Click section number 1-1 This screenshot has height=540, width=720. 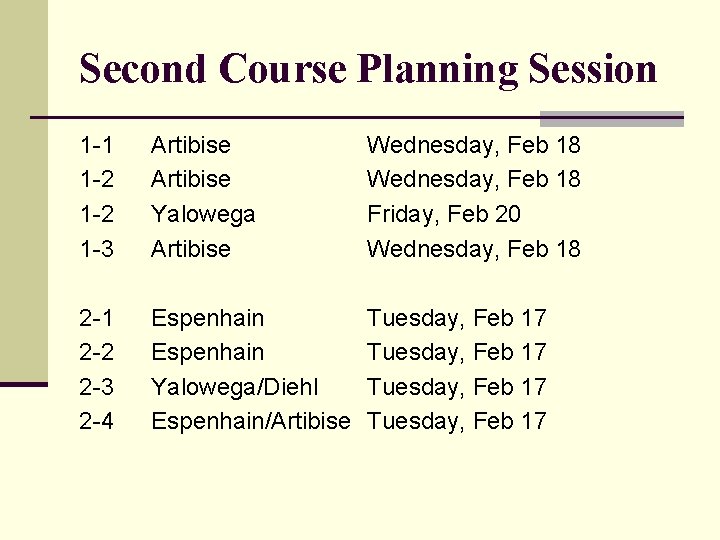point(97,145)
